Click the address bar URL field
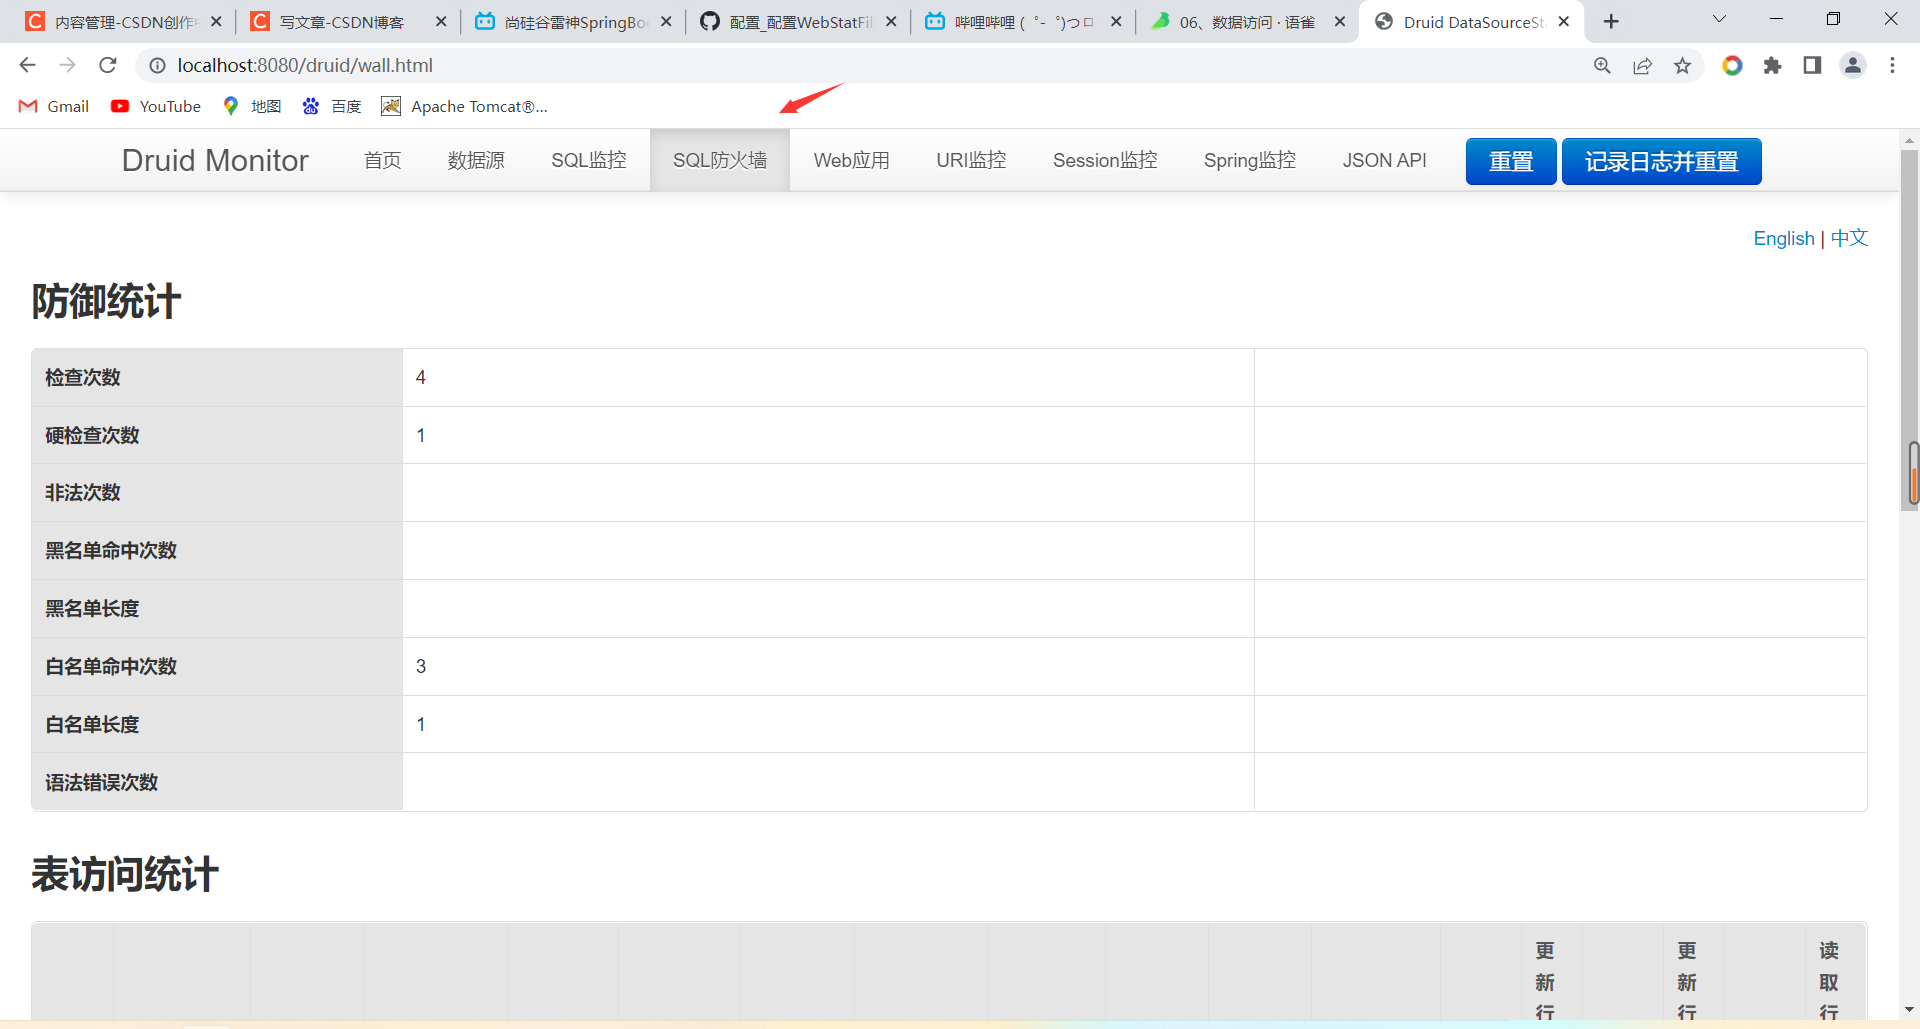1920x1029 pixels. point(860,65)
